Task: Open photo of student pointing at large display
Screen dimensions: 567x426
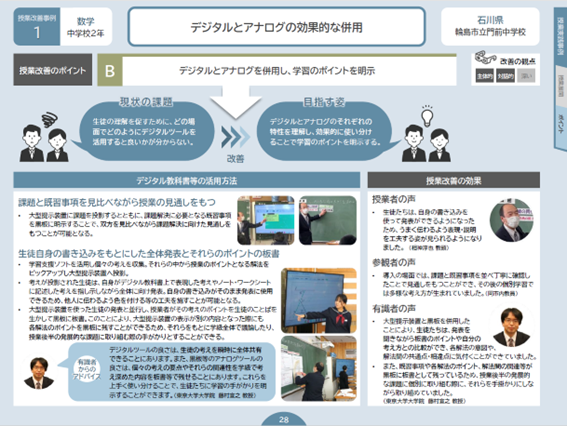Action: coord(319,301)
